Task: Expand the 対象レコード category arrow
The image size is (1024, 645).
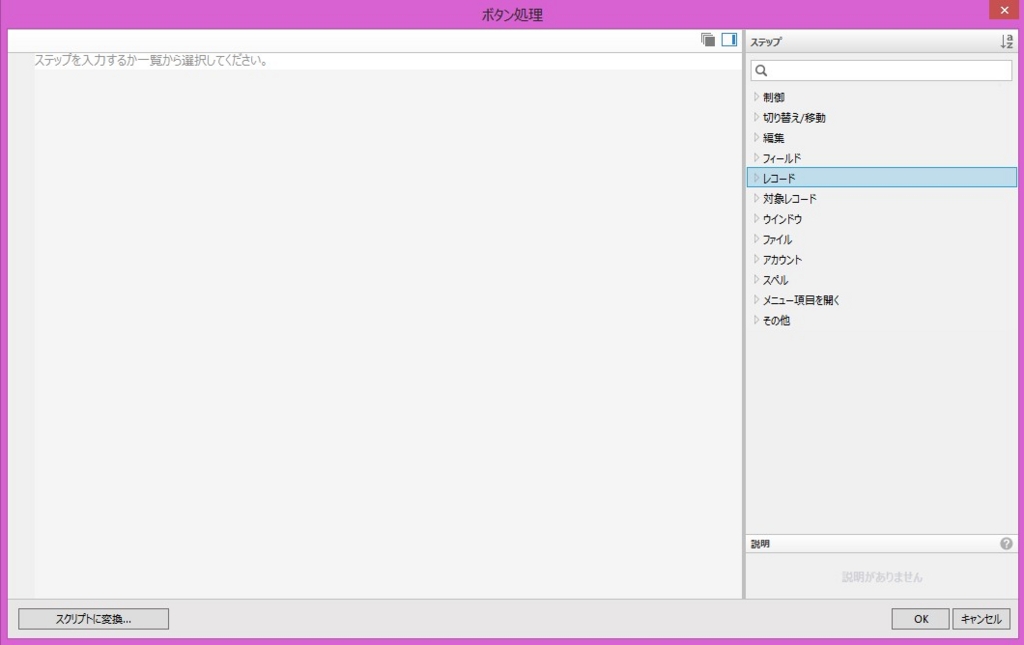Action: [x=756, y=198]
